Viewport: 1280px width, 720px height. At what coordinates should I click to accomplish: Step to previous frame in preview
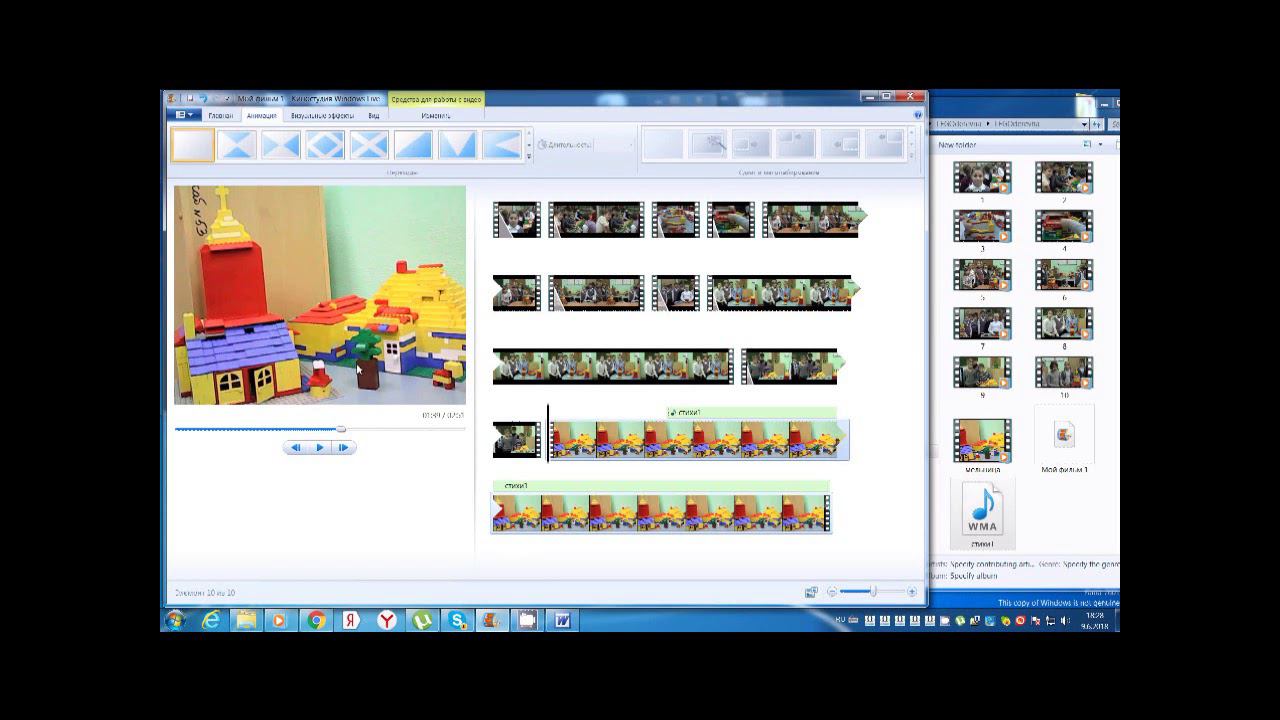[x=296, y=448]
